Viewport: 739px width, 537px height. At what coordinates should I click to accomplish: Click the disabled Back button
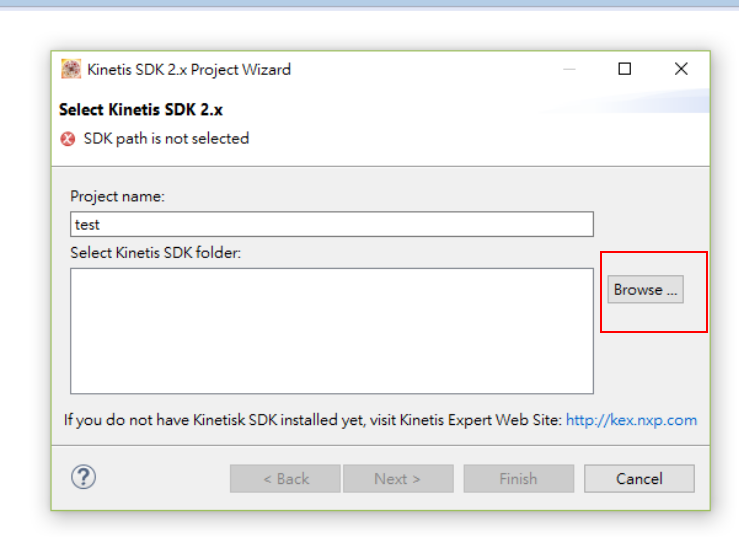coord(285,479)
